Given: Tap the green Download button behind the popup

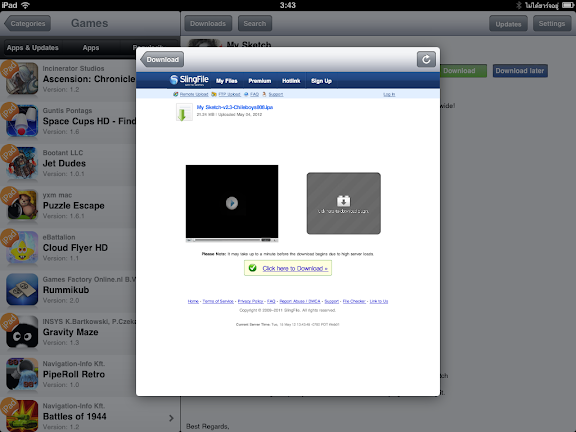Looking at the screenshot, I should [464, 71].
